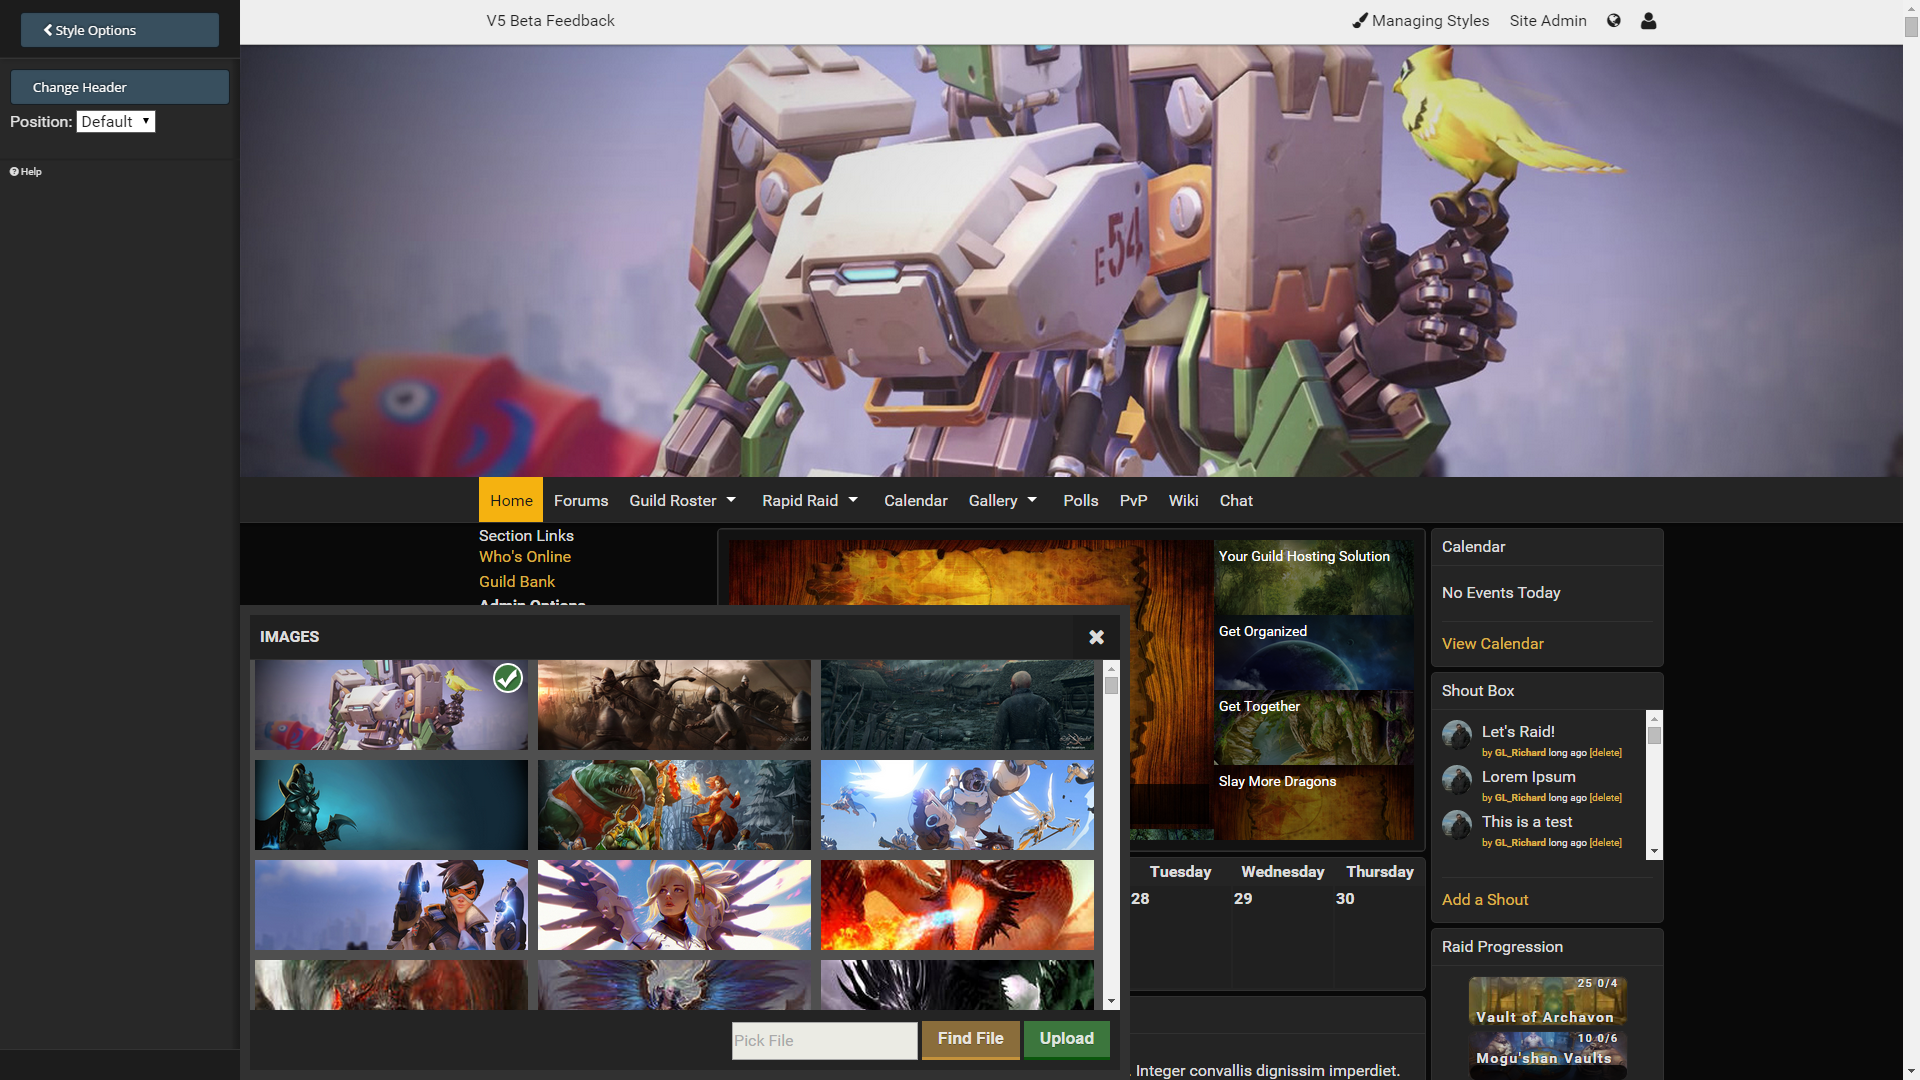This screenshot has height=1080, width=1920.
Task: Delete the This is a test shout
Action: tap(1605, 843)
